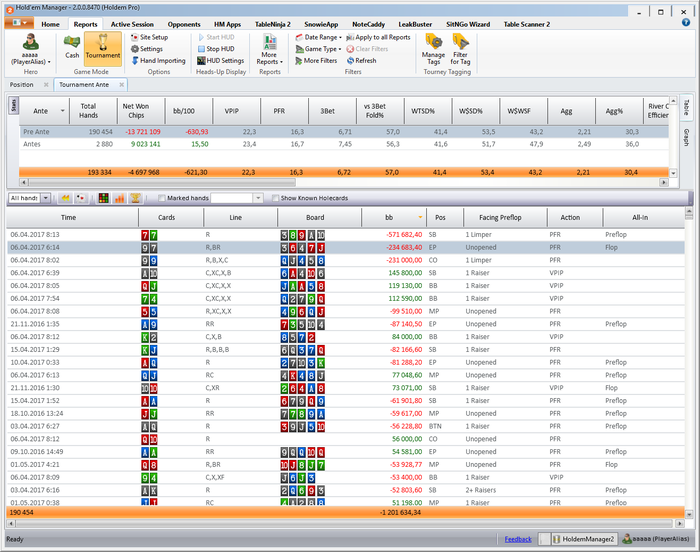The height and width of the screenshot is (552, 700).
Task: Open the Active Session tab
Action: [132, 24]
